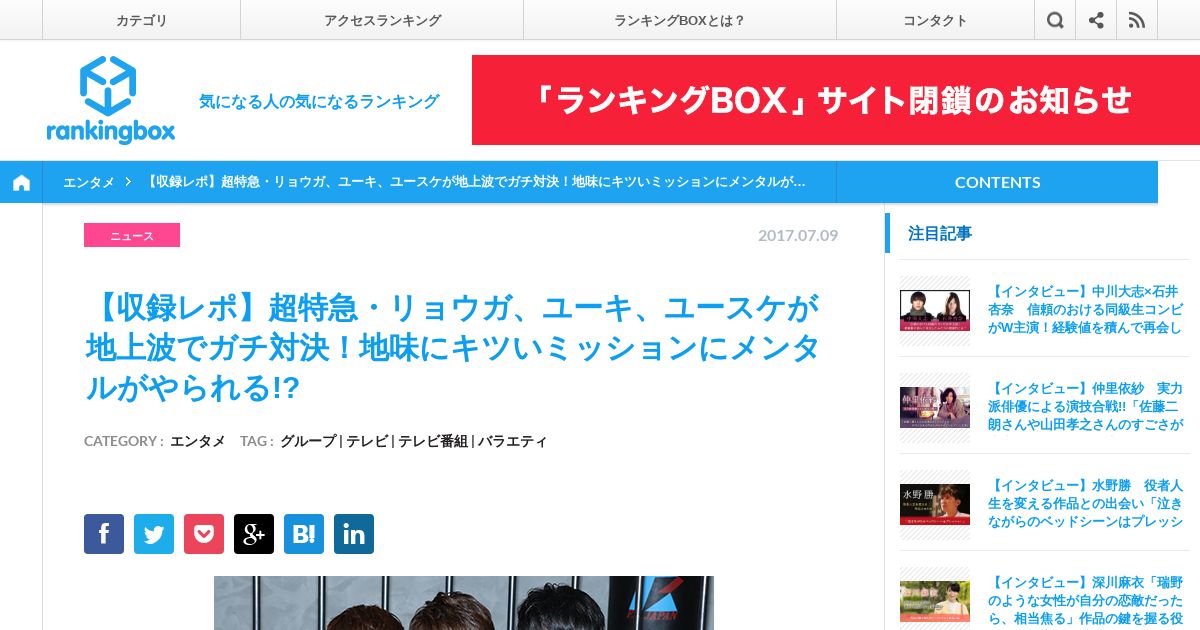This screenshot has height=630, width=1200.
Task: Click breadcrumb article title text
Action: tap(475, 182)
